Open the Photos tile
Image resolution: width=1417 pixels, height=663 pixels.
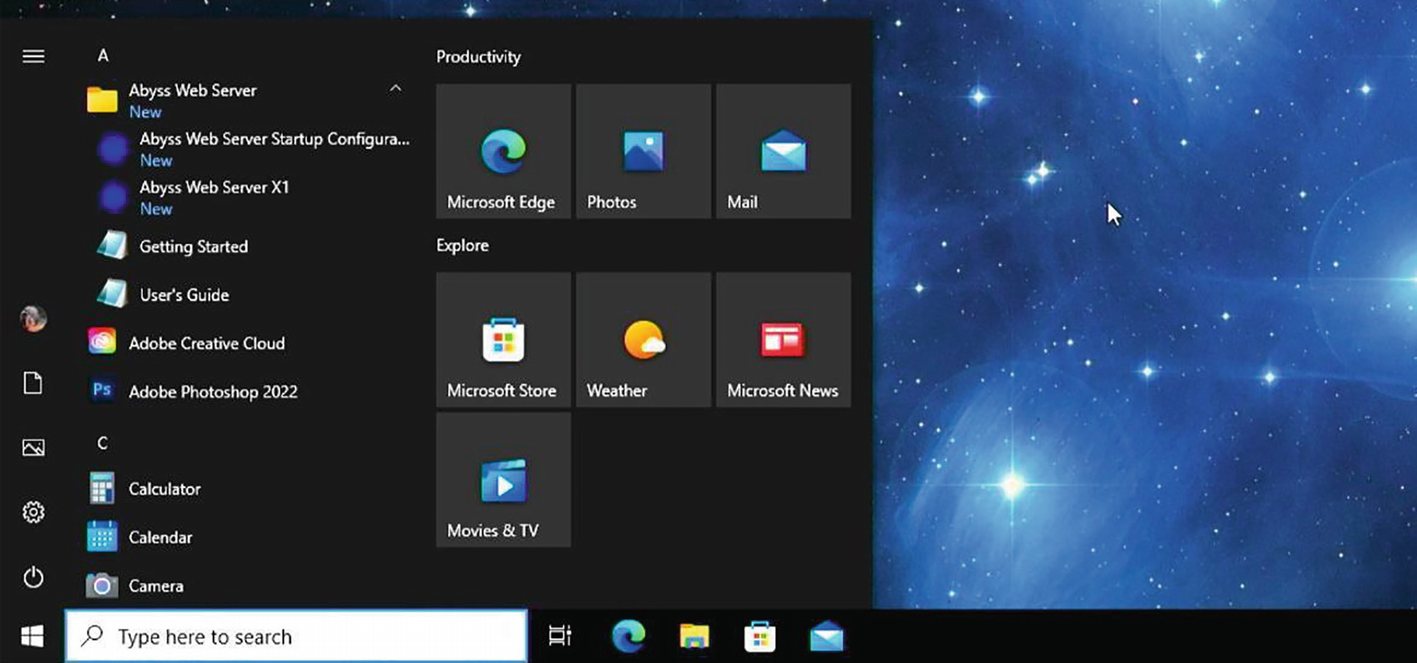[x=643, y=151]
